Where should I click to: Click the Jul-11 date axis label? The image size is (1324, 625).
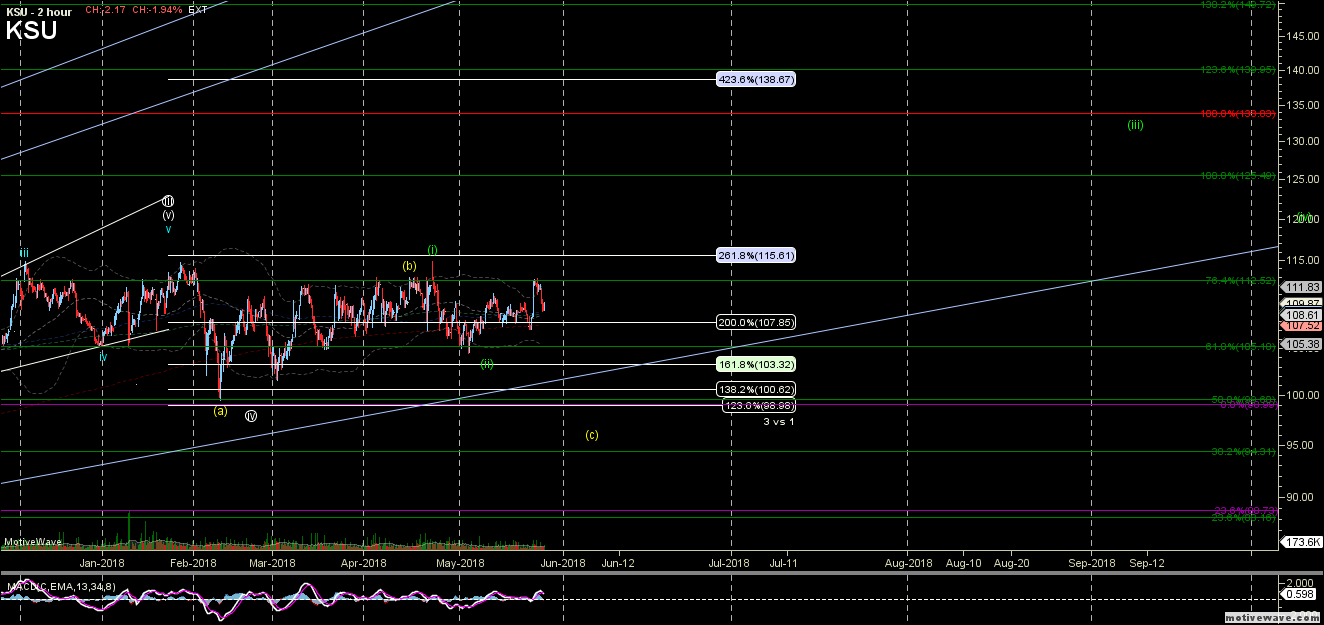[783, 563]
